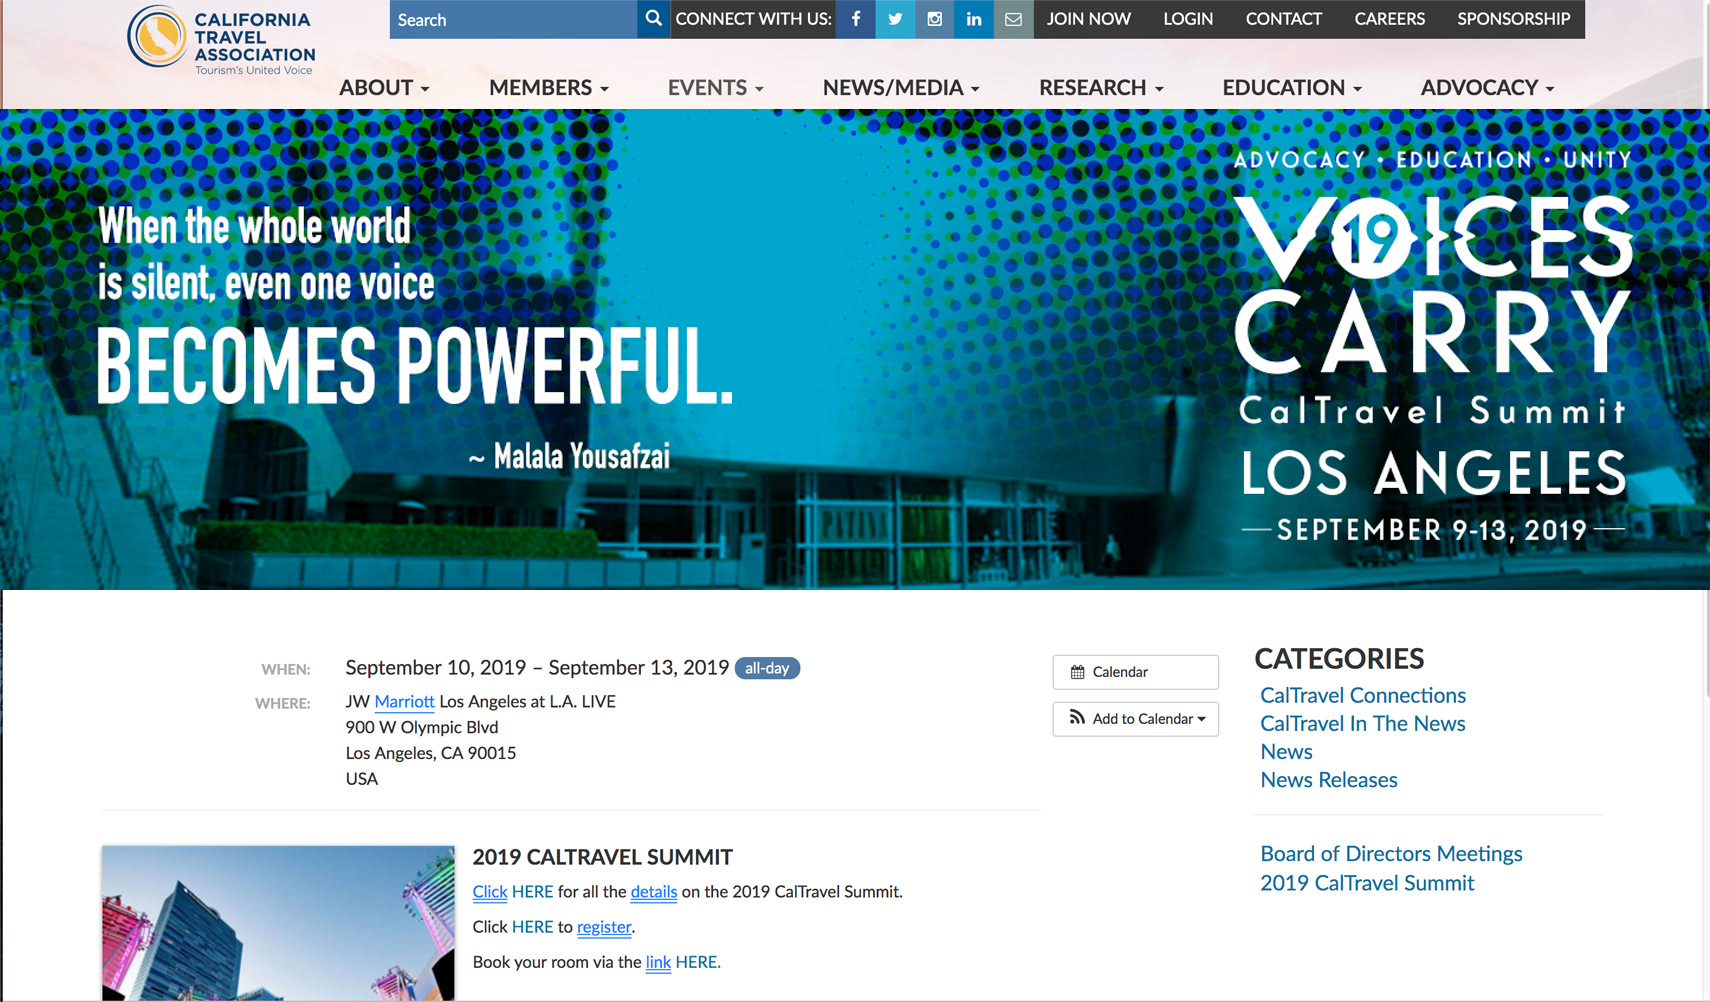Open the News Releases category link

1329,780
